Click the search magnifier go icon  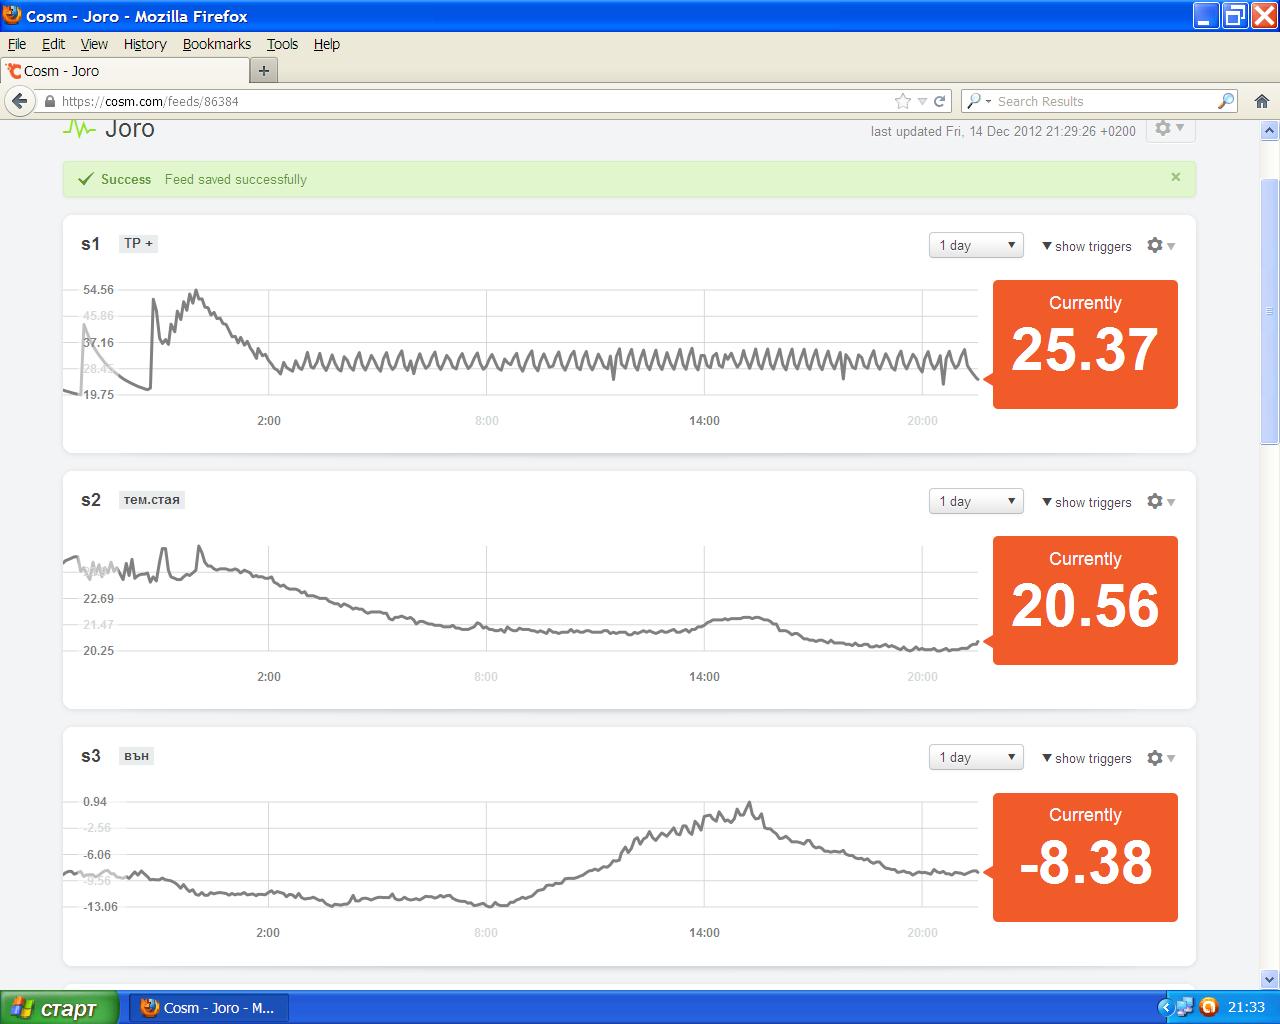[x=1226, y=101]
